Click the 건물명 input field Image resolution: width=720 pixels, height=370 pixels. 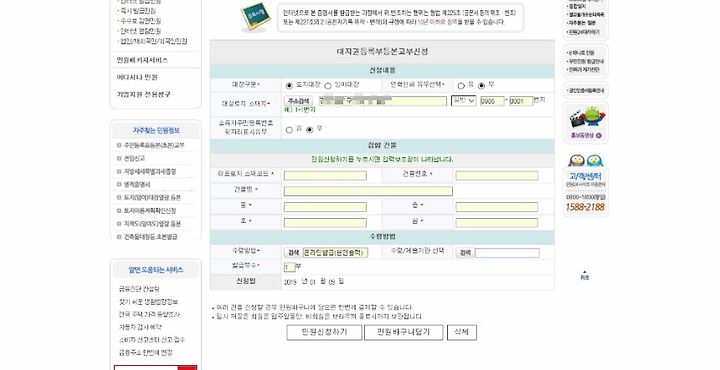point(368,191)
